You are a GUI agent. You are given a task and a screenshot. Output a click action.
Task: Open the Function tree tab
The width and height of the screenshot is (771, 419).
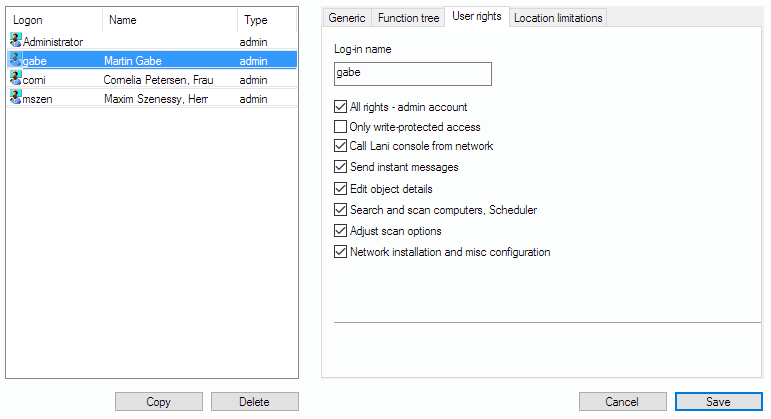(x=408, y=18)
